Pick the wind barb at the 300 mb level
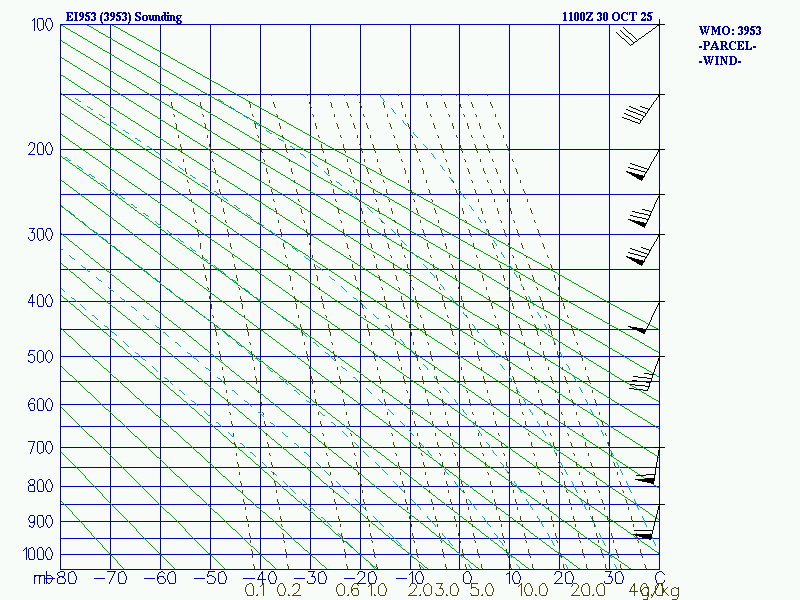Image resolution: width=800 pixels, height=600 pixels. click(x=643, y=249)
